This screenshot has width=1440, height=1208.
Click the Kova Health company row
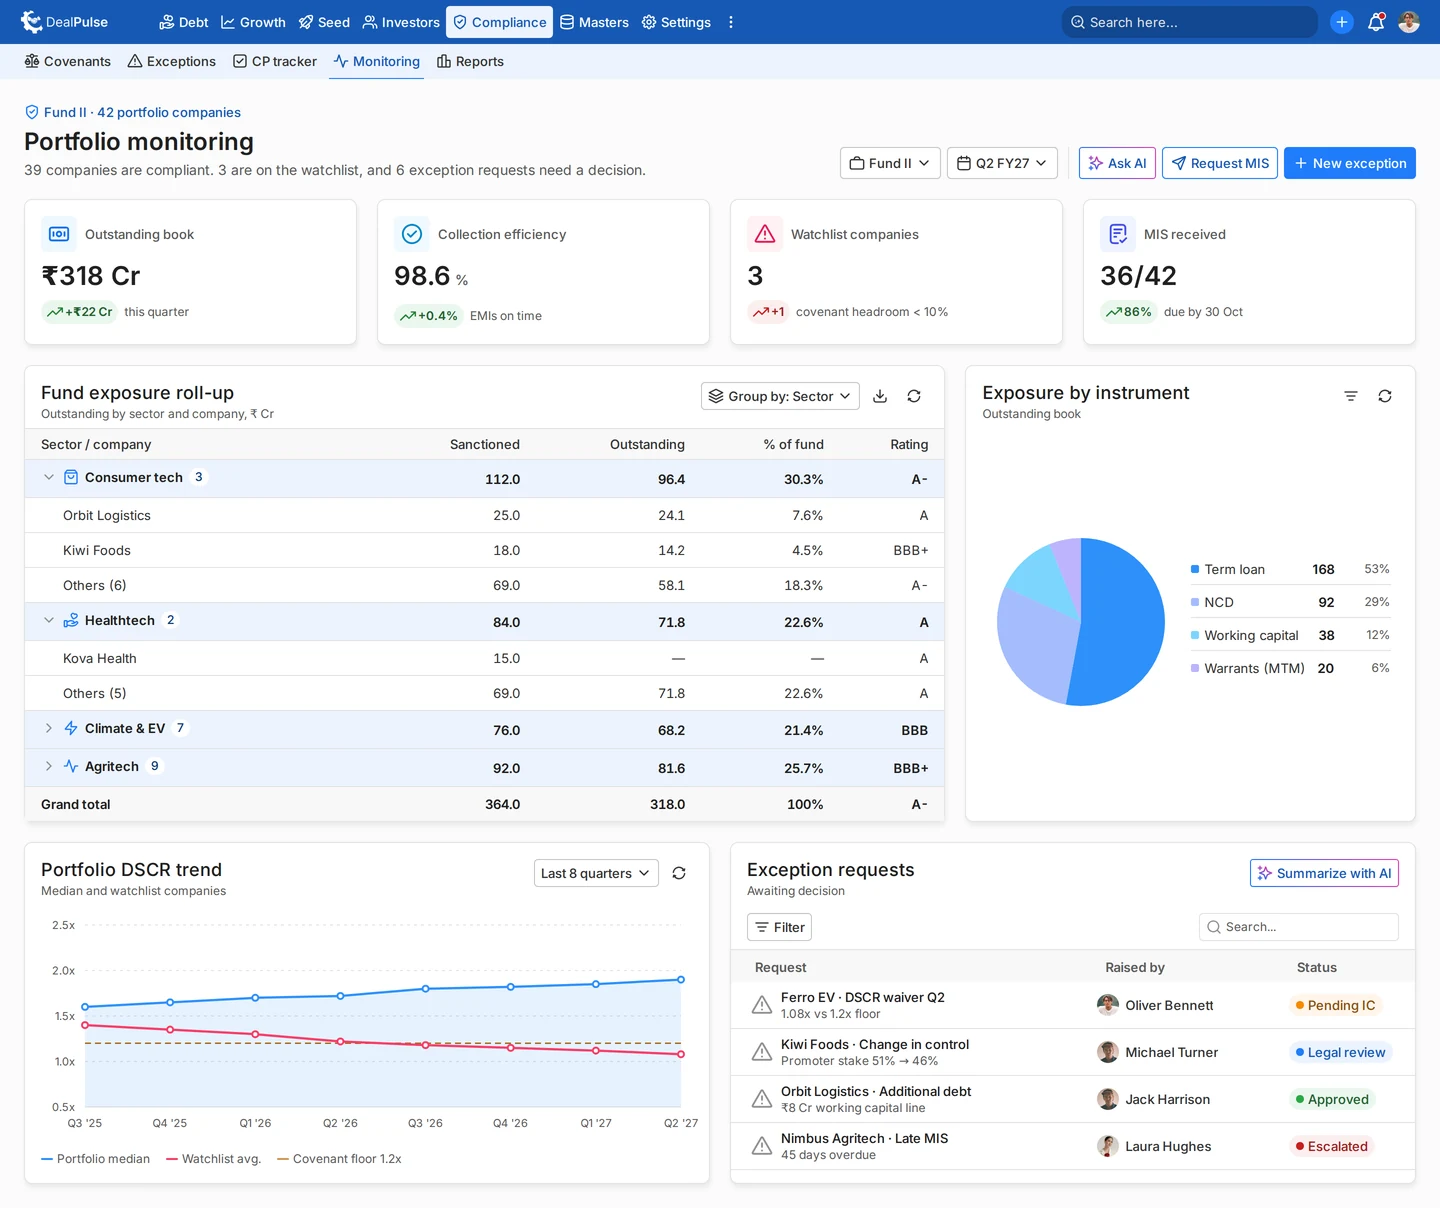(485, 658)
